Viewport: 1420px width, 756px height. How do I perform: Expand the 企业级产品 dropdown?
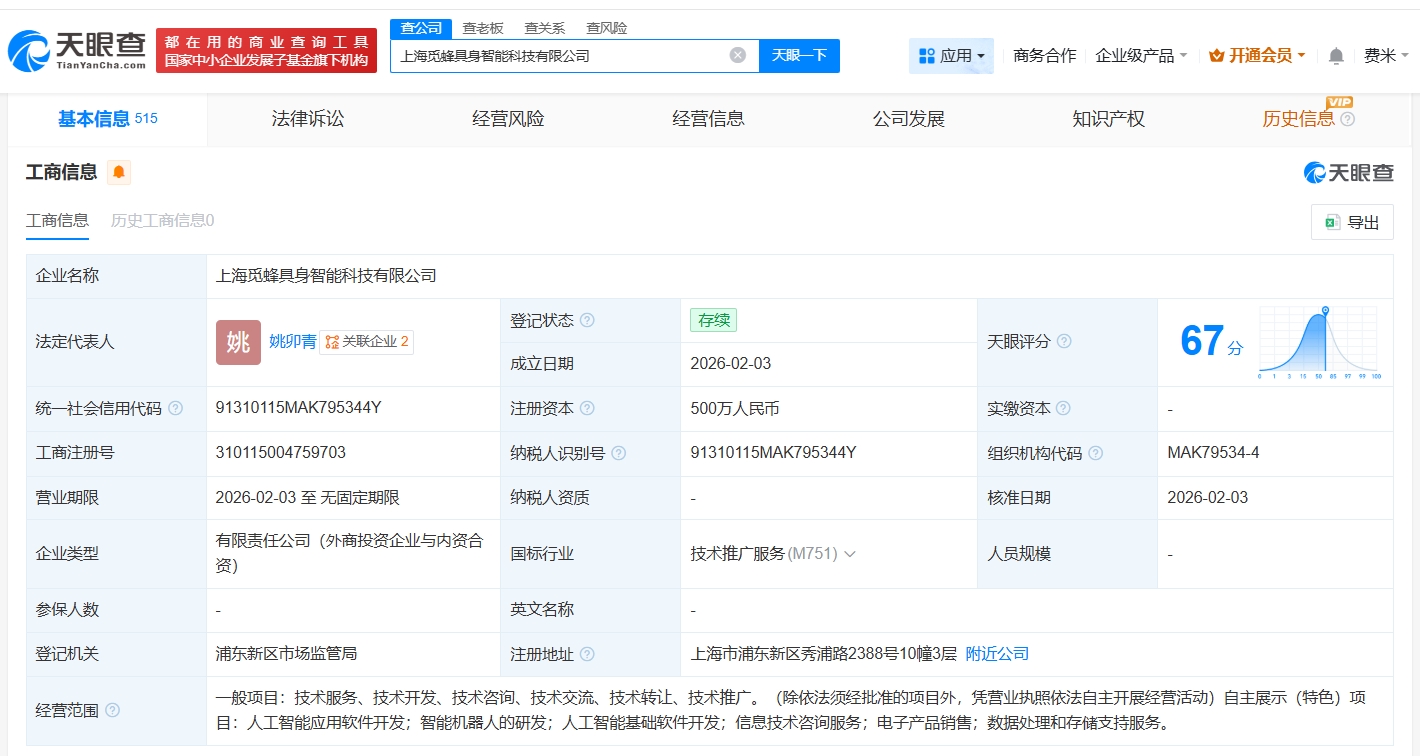[1139, 56]
